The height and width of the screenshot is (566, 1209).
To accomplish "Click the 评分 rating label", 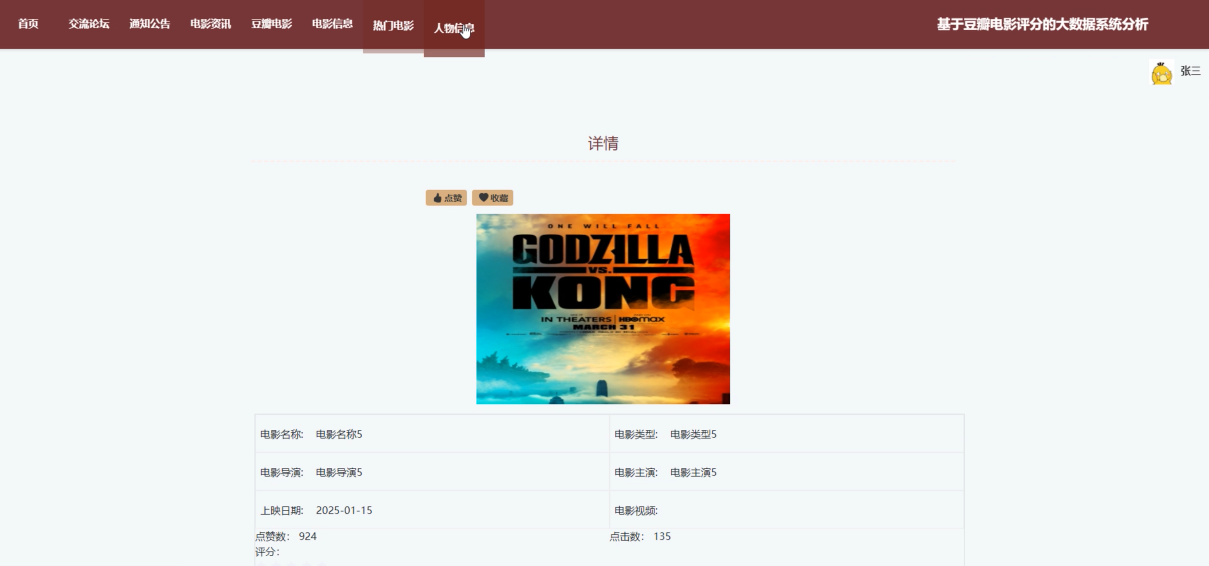I will tap(267, 552).
